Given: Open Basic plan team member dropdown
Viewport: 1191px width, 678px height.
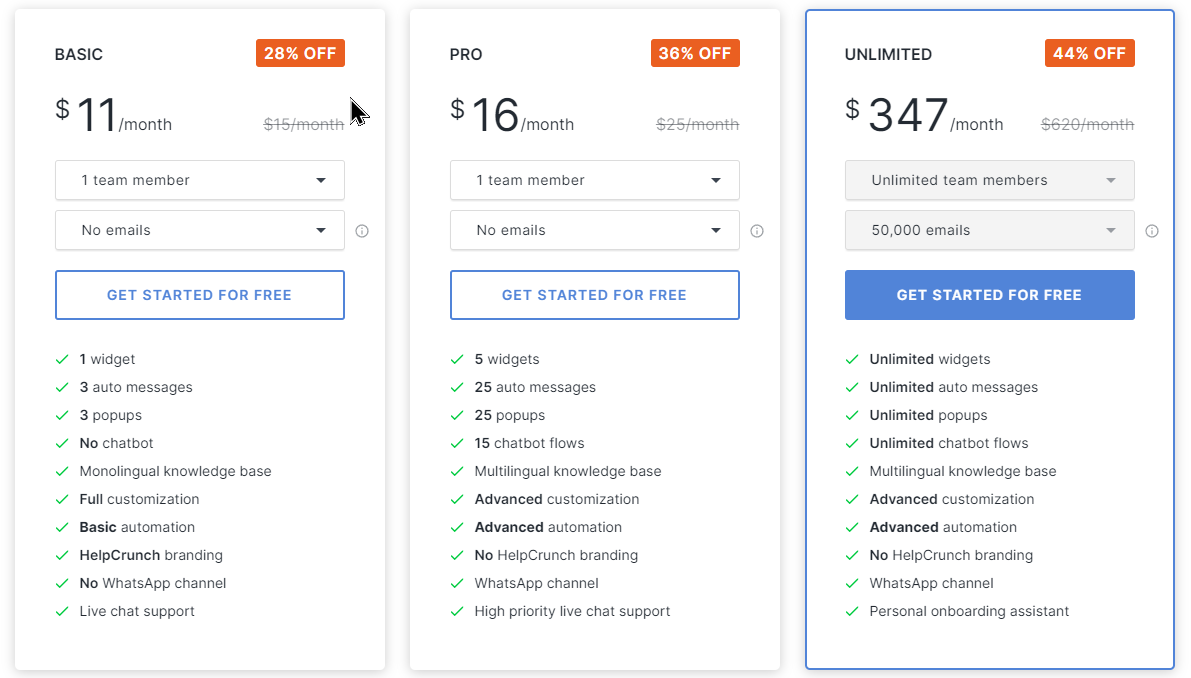Looking at the screenshot, I should coord(200,180).
